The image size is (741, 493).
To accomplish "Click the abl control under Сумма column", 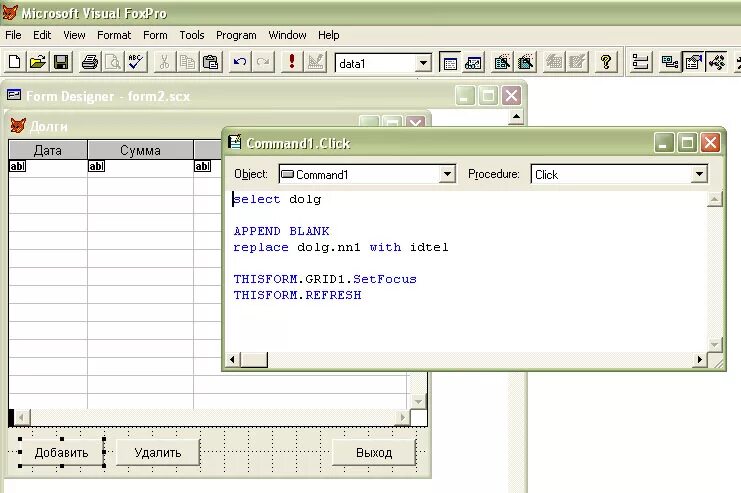I will click(x=96, y=166).
